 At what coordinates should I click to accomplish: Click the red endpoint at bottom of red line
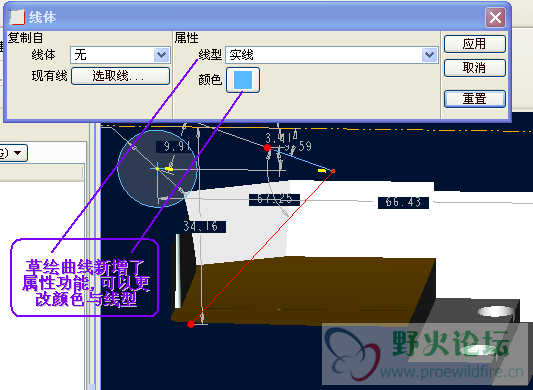tap(191, 324)
